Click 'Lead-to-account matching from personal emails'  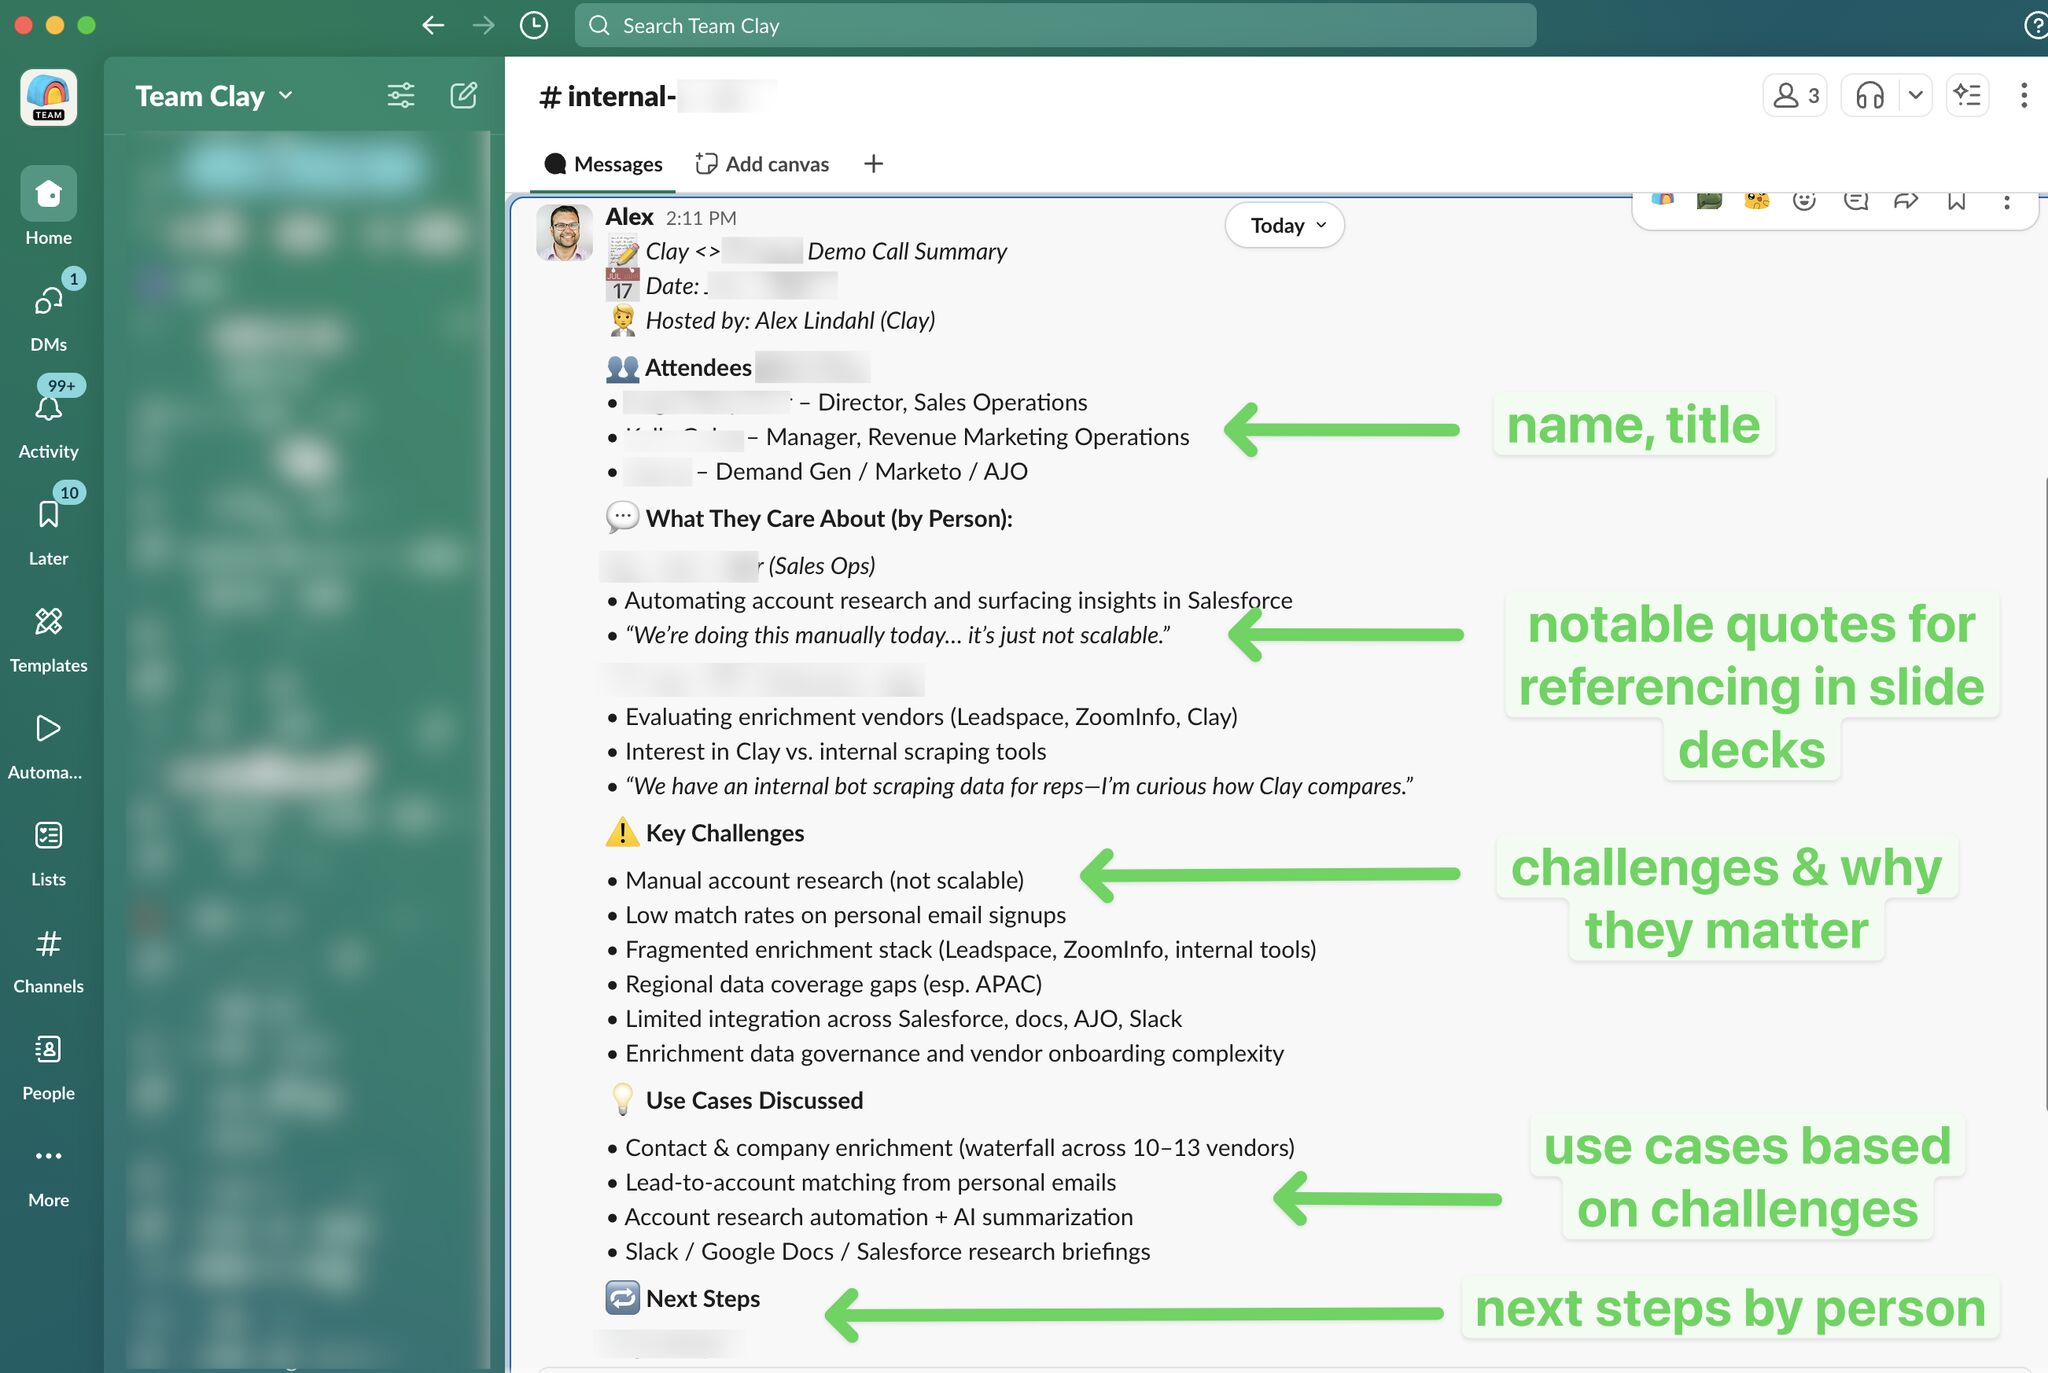pyautogui.click(x=870, y=1183)
